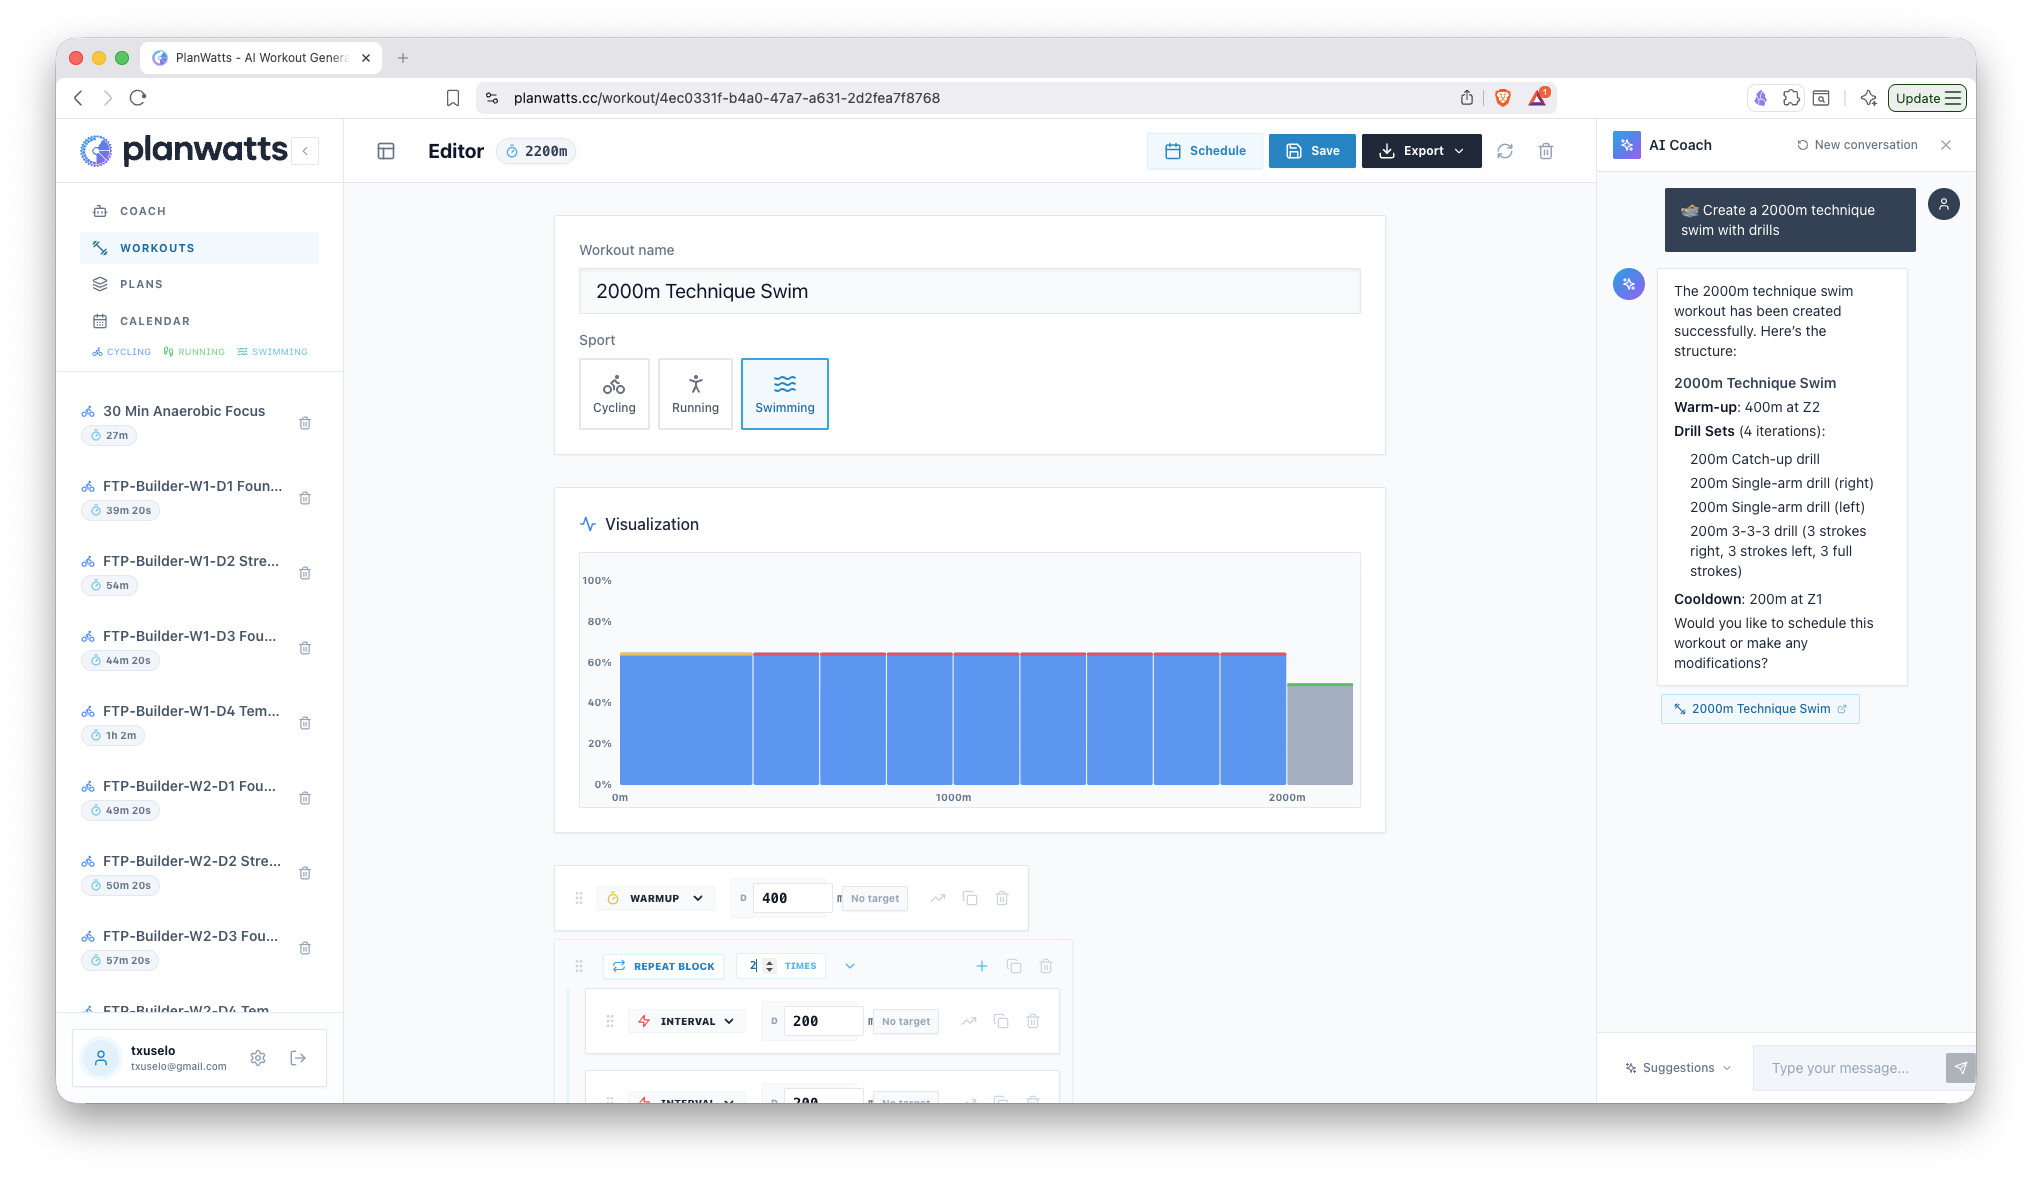Send the AI Coach message via arrow icon
This screenshot has width=2032, height=1177.
(1960, 1068)
